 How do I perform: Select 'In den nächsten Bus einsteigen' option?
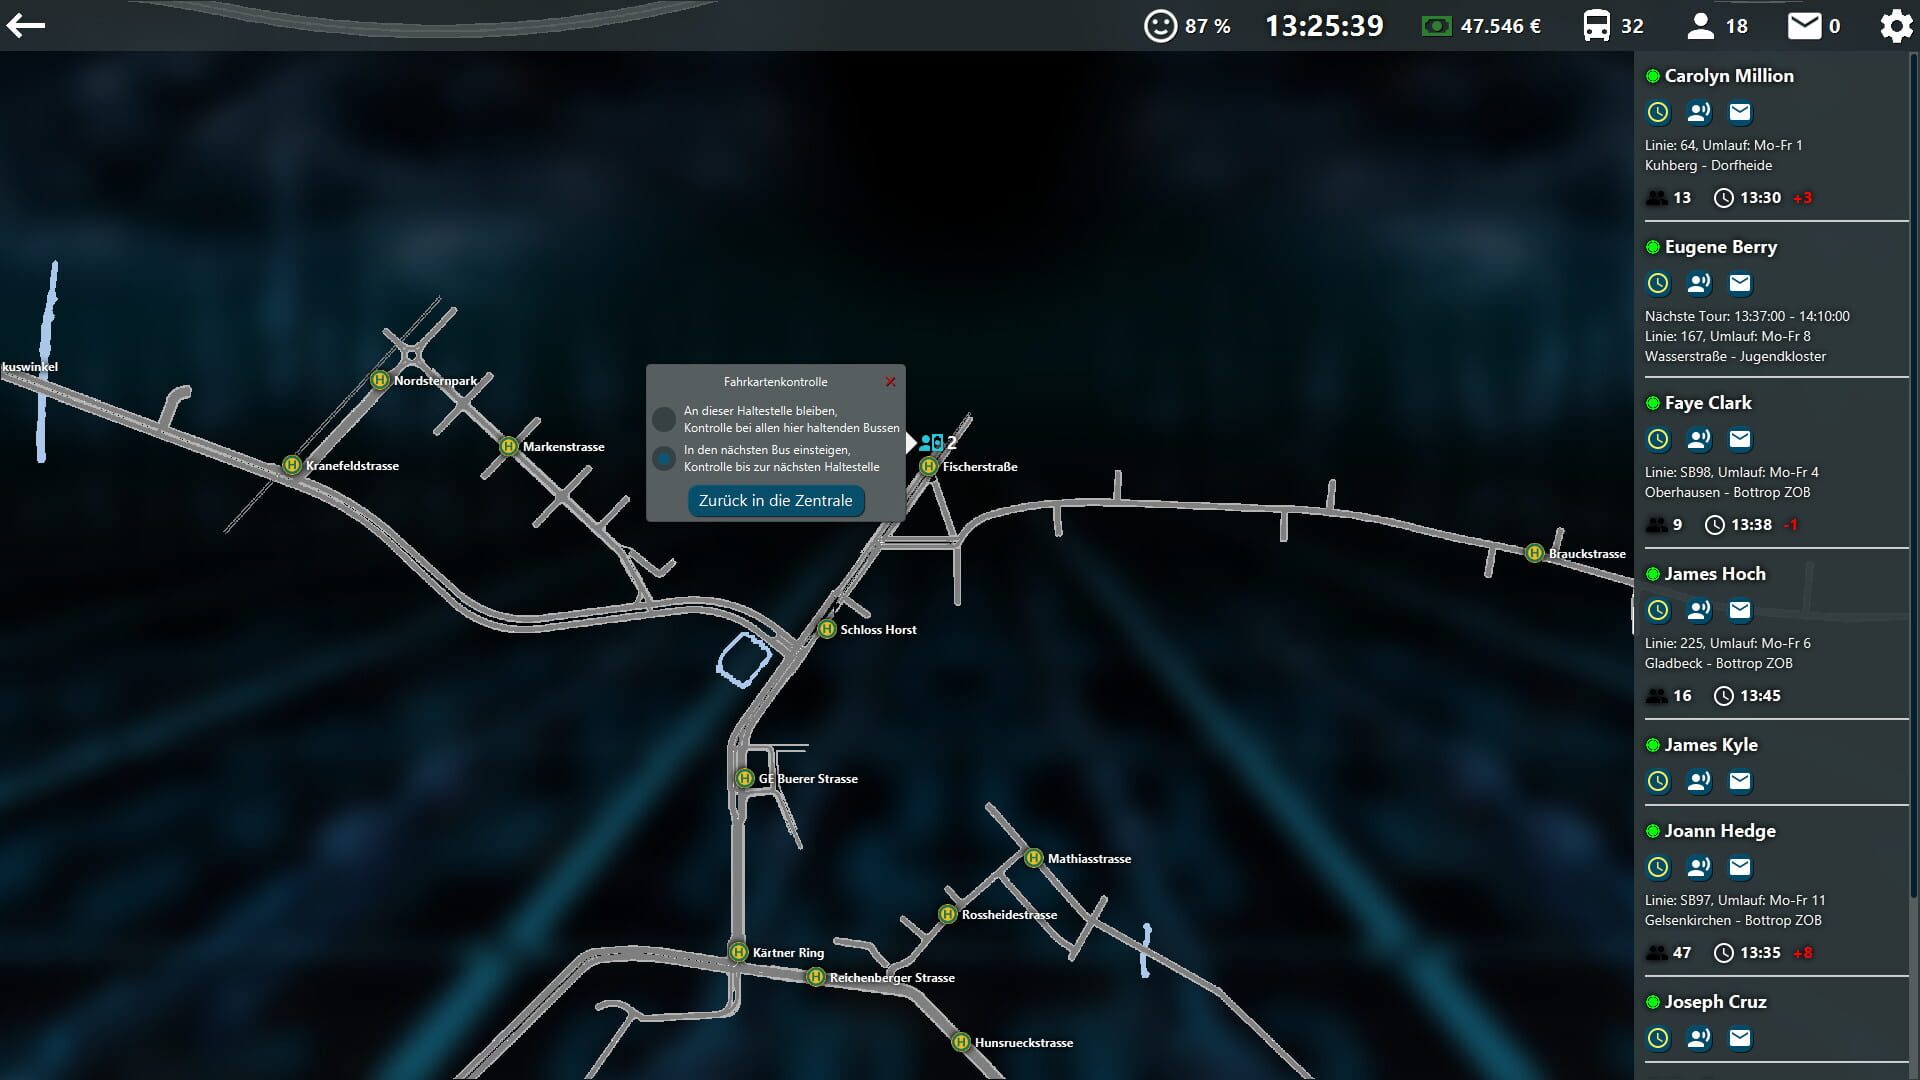tap(663, 458)
